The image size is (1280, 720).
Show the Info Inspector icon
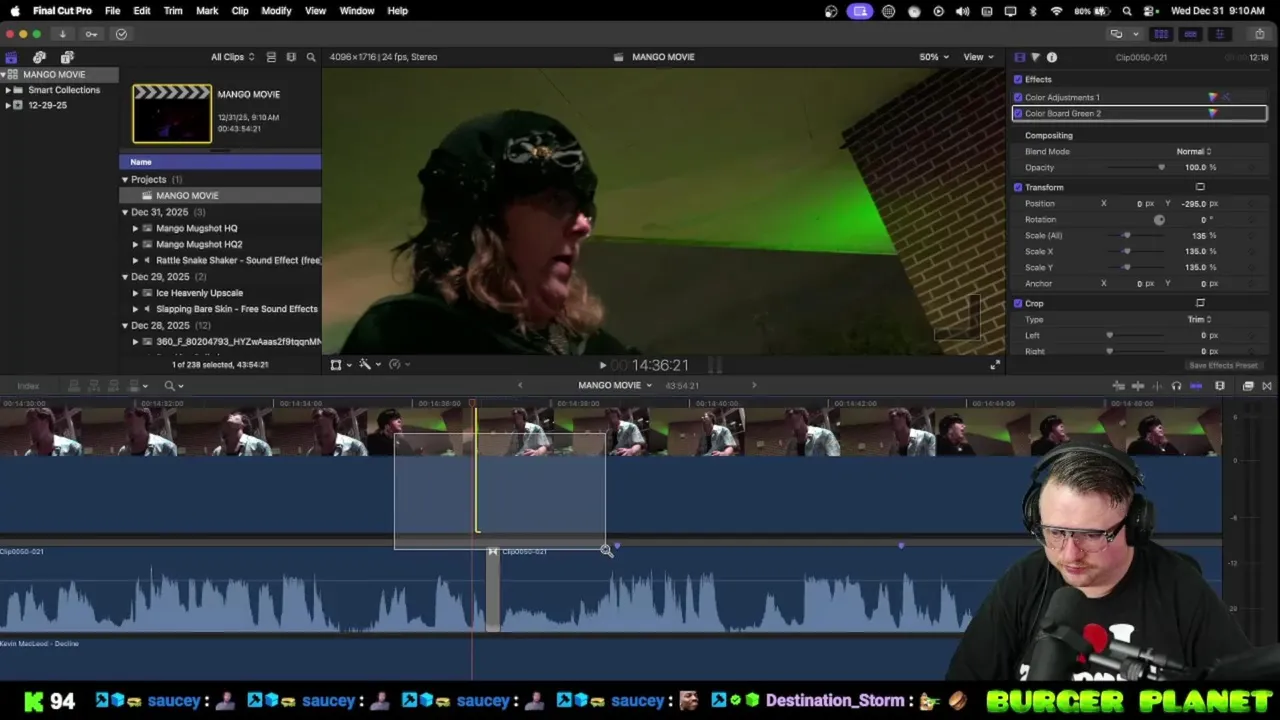click(x=1052, y=57)
